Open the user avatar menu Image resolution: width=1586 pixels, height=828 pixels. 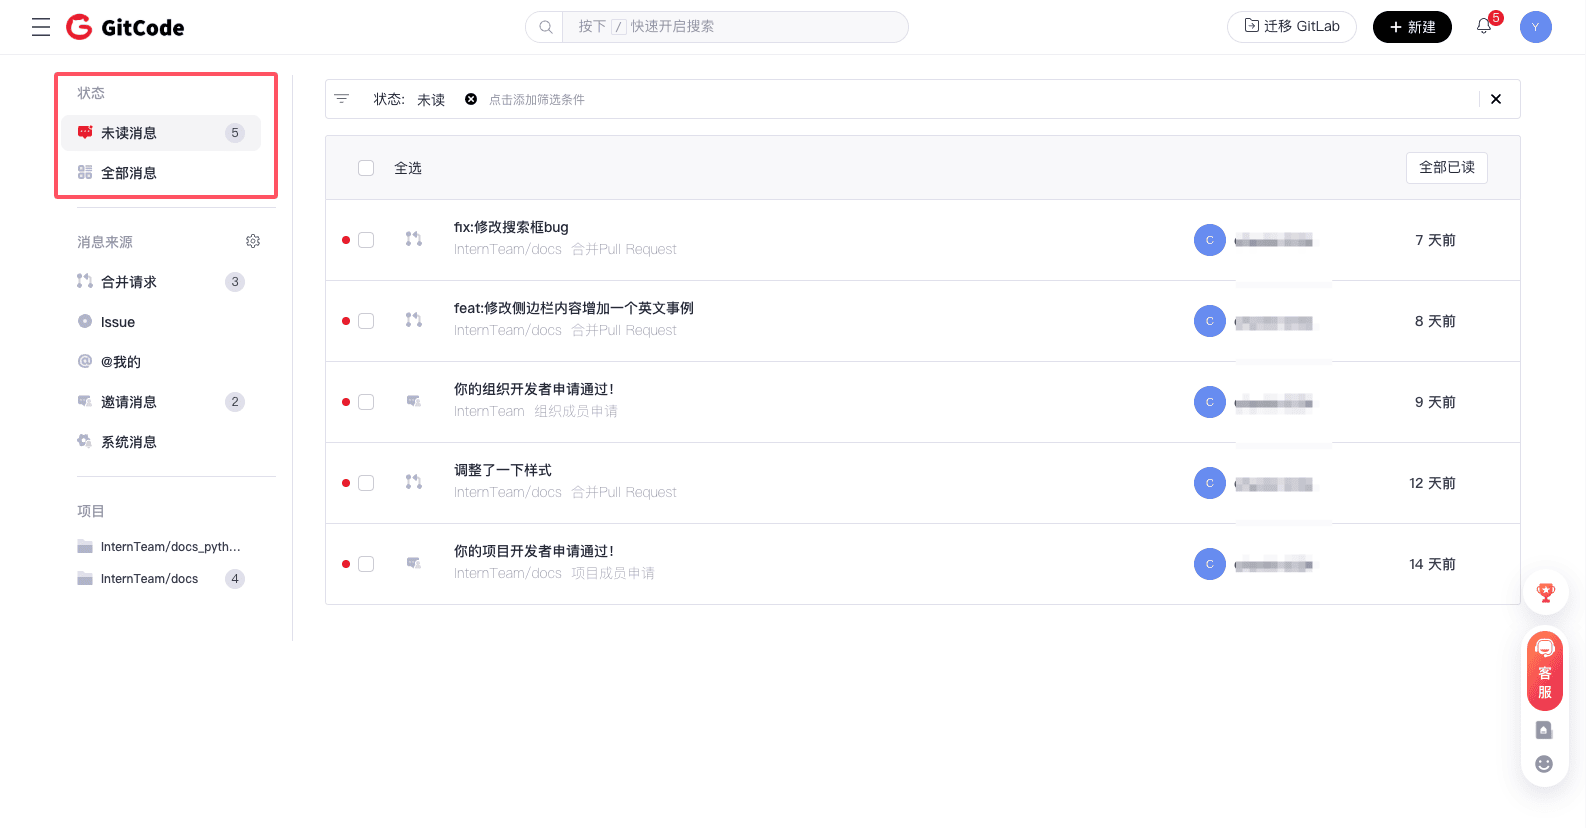point(1535,27)
